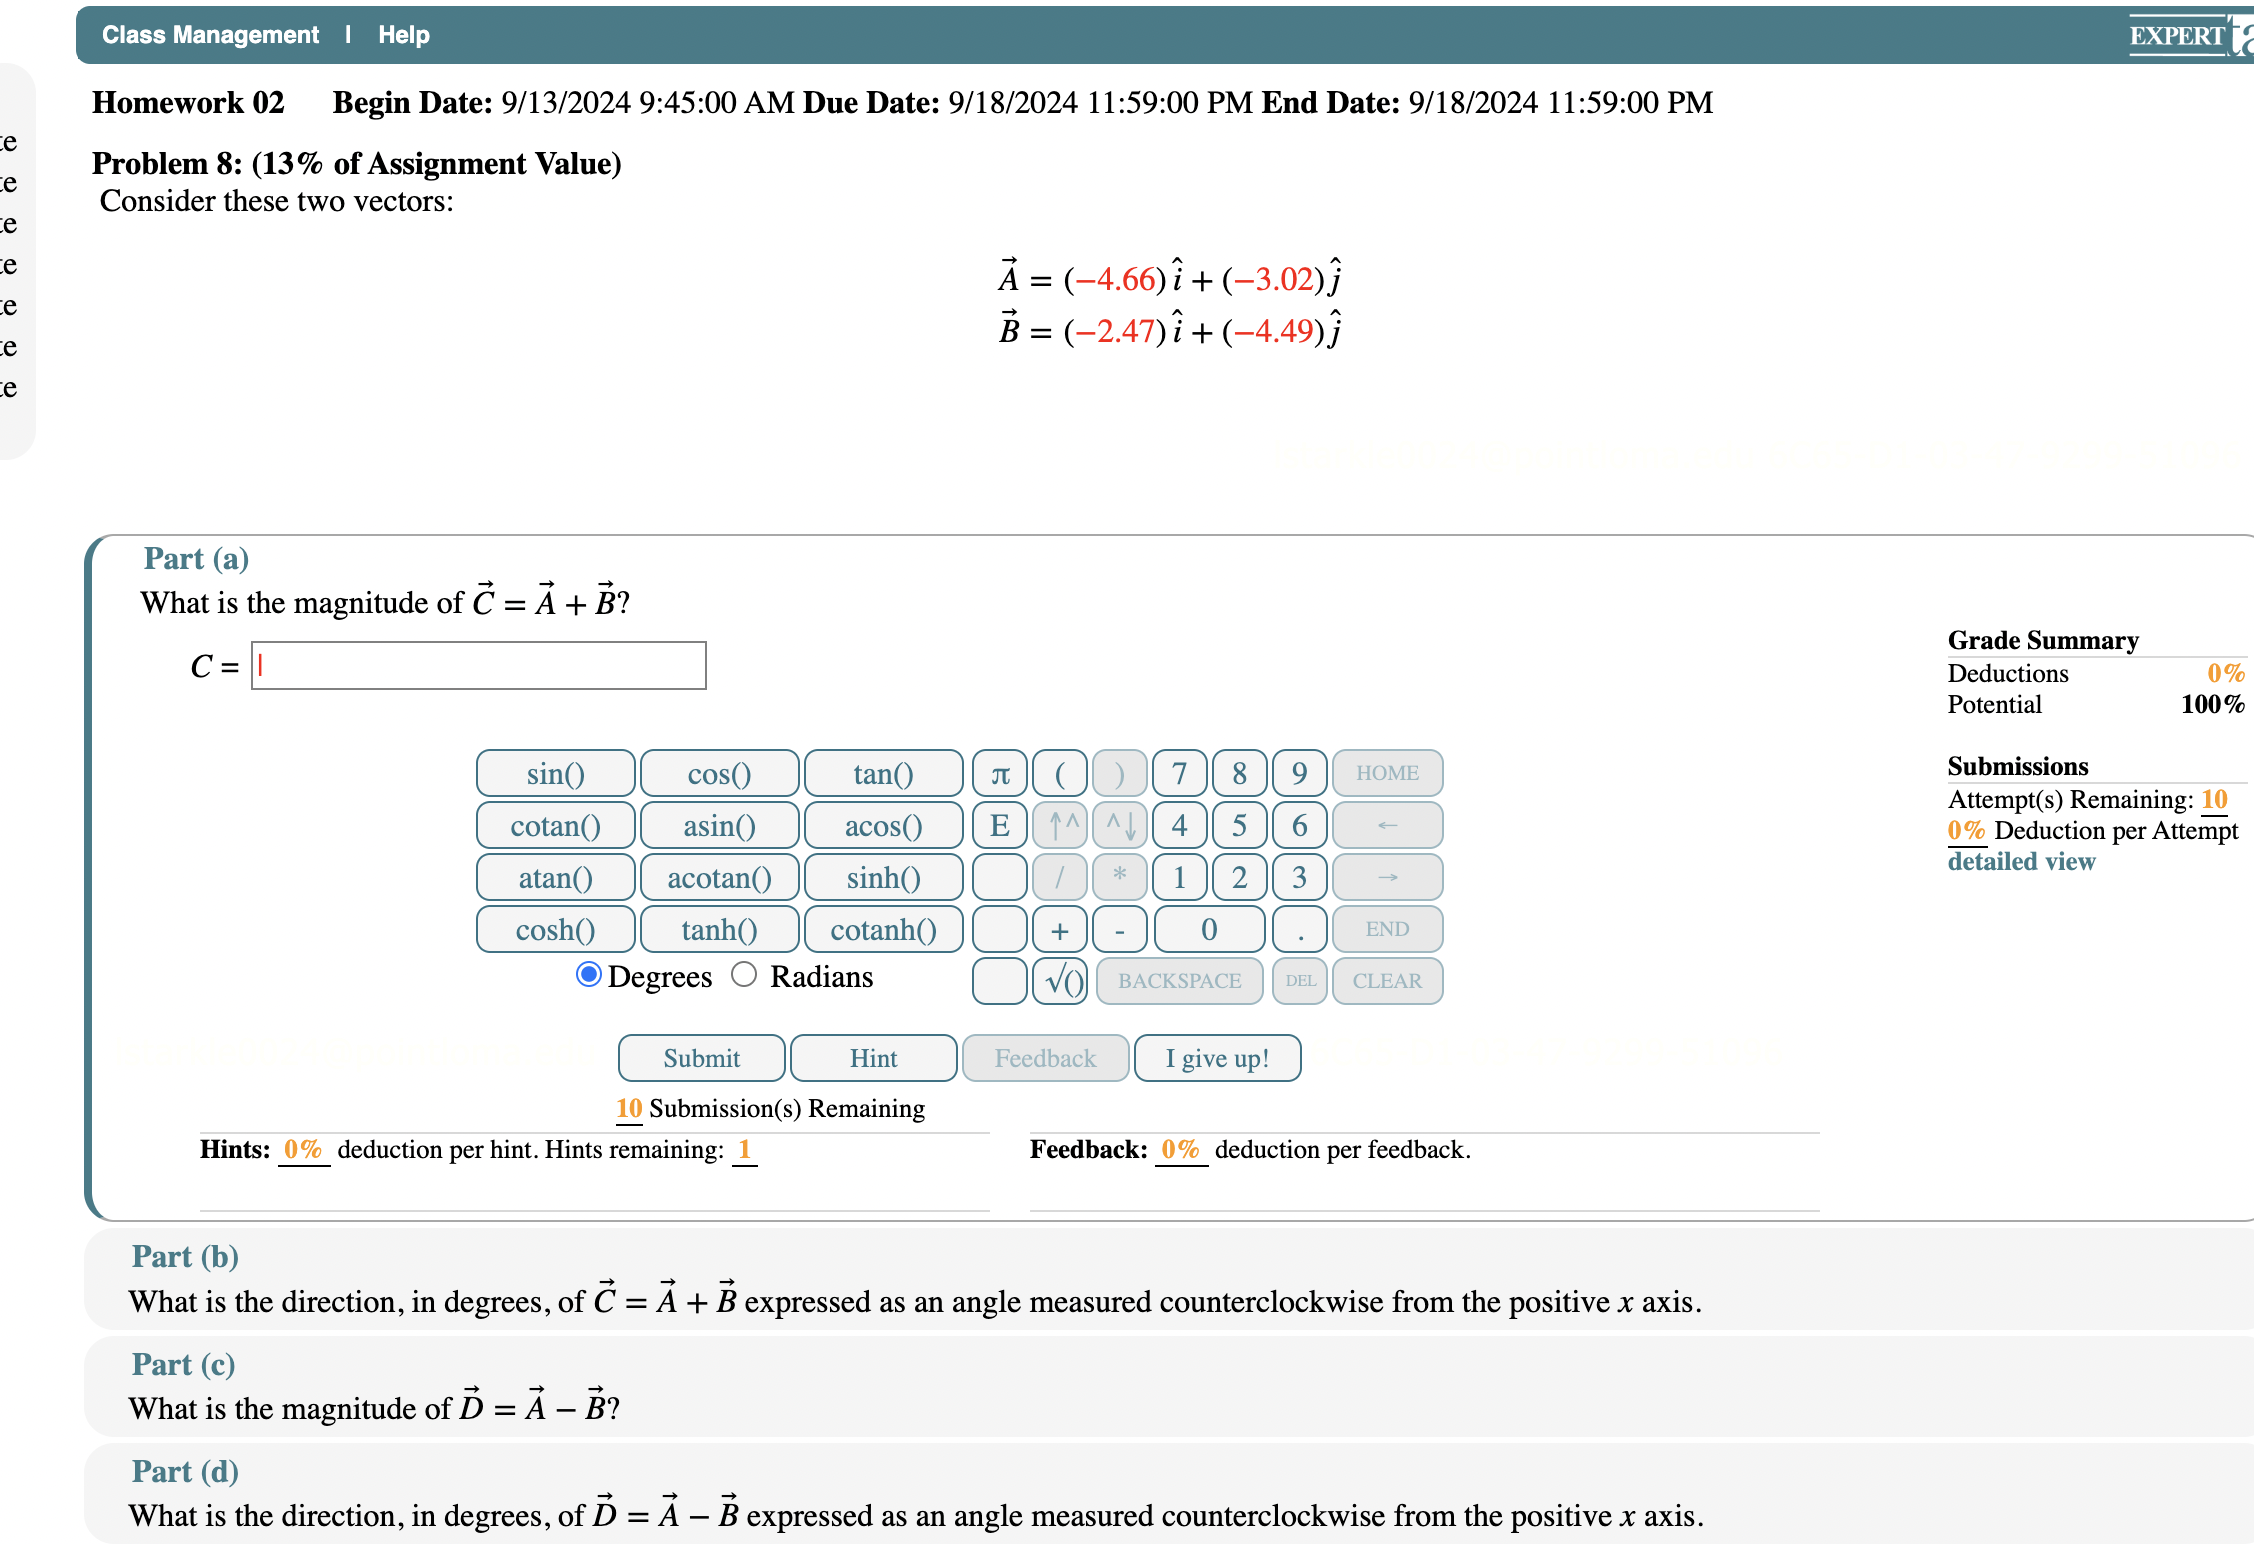Viewport: 2254px width, 1544px height.
Task: Click the cos() function button
Action: 718,773
